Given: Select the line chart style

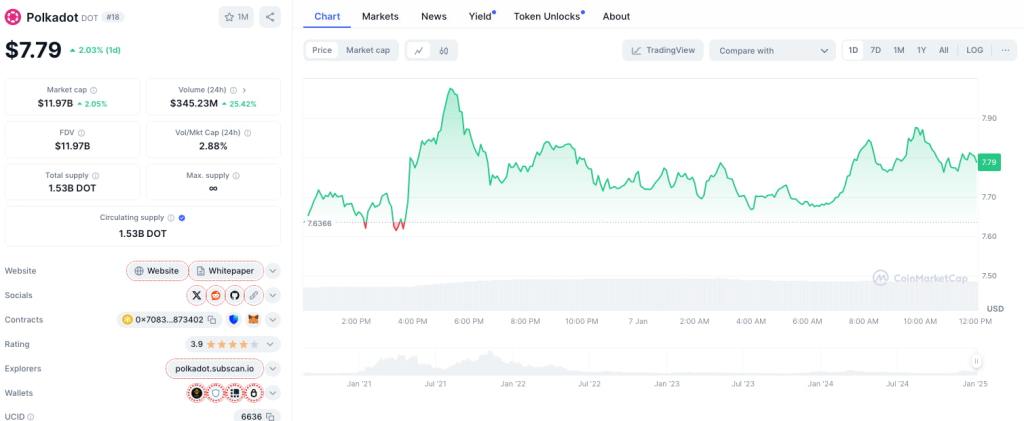Looking at the screenshot, I should click(419, 50).
